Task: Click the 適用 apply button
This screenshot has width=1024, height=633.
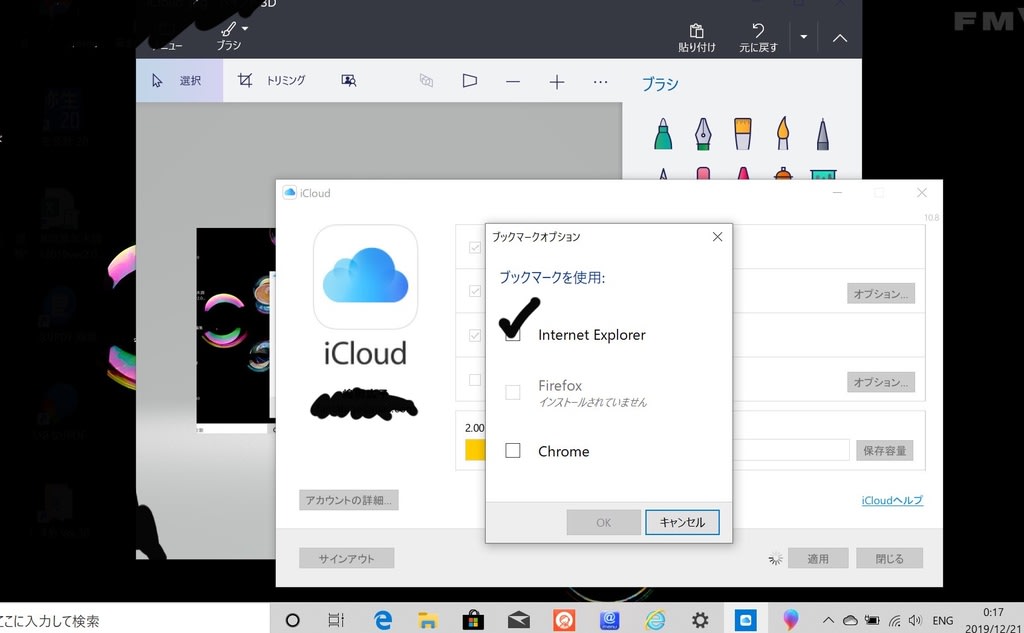Action: [818, 559]
